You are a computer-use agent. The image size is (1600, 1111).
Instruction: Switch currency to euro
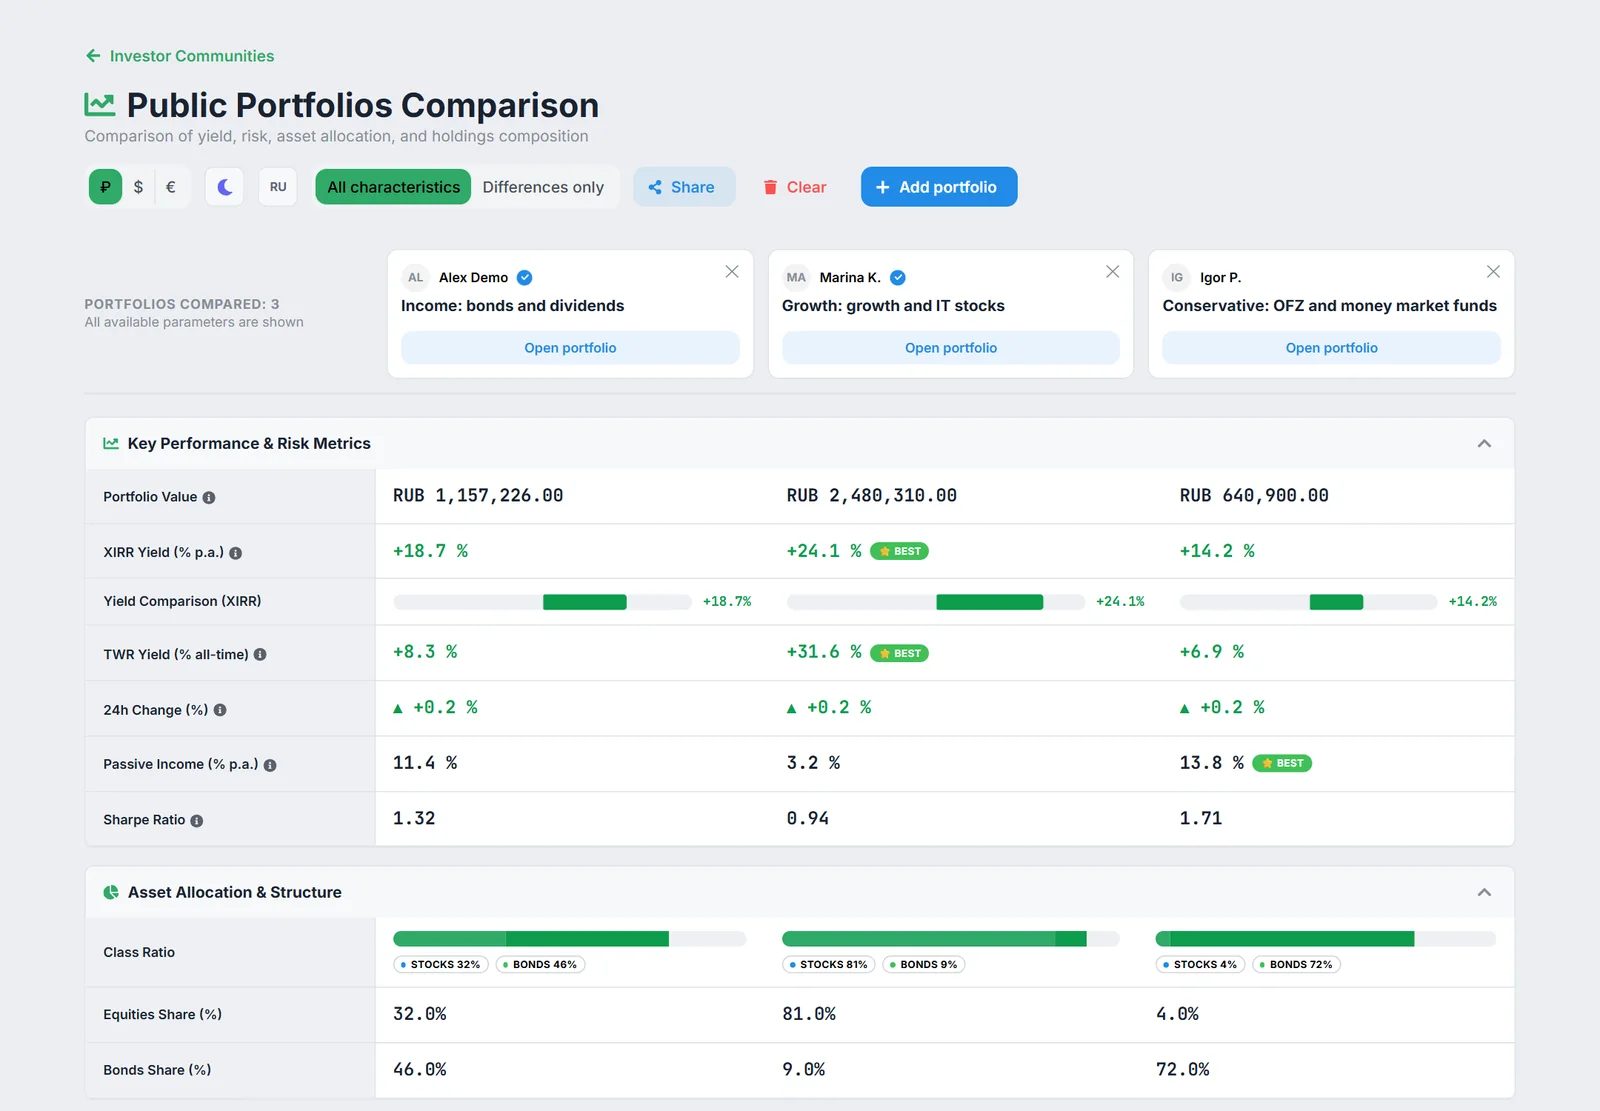[x=171, y=187]
